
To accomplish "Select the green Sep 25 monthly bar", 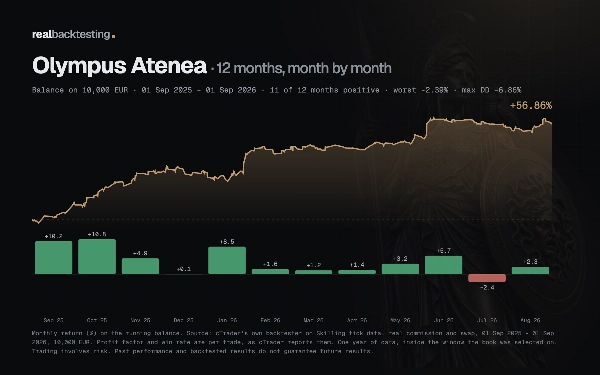I will 54,258.
